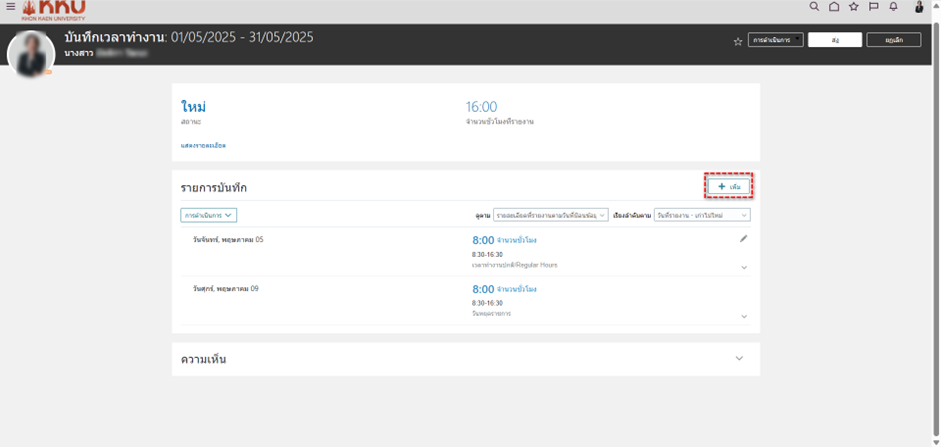
Task: Click the star icon beside header actions dropdown
Action: click(x=738, y=41)
